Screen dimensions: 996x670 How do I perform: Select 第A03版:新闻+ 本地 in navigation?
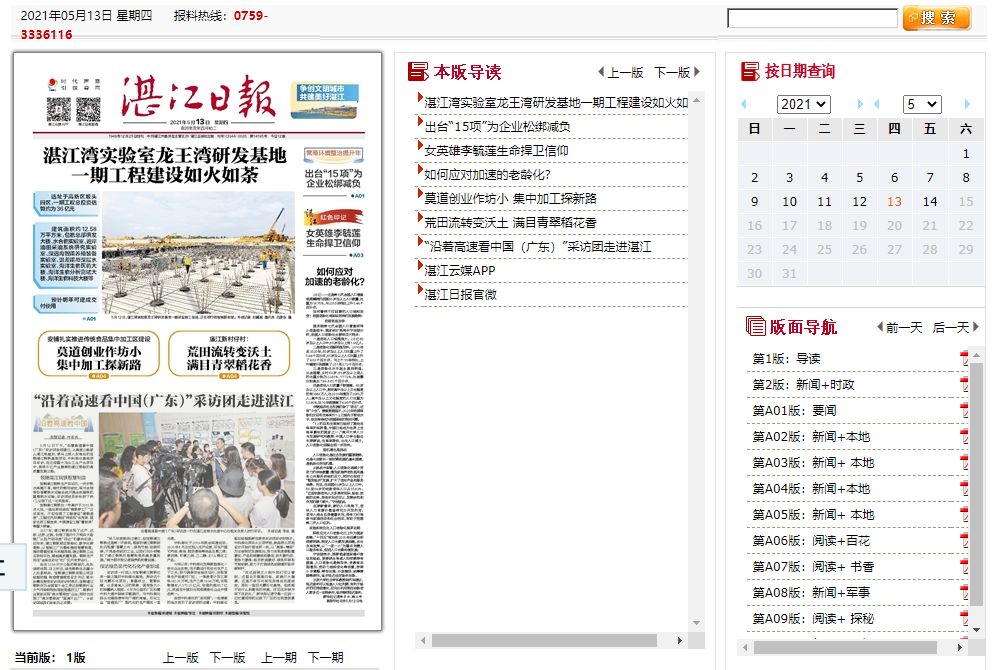point(814,463)
